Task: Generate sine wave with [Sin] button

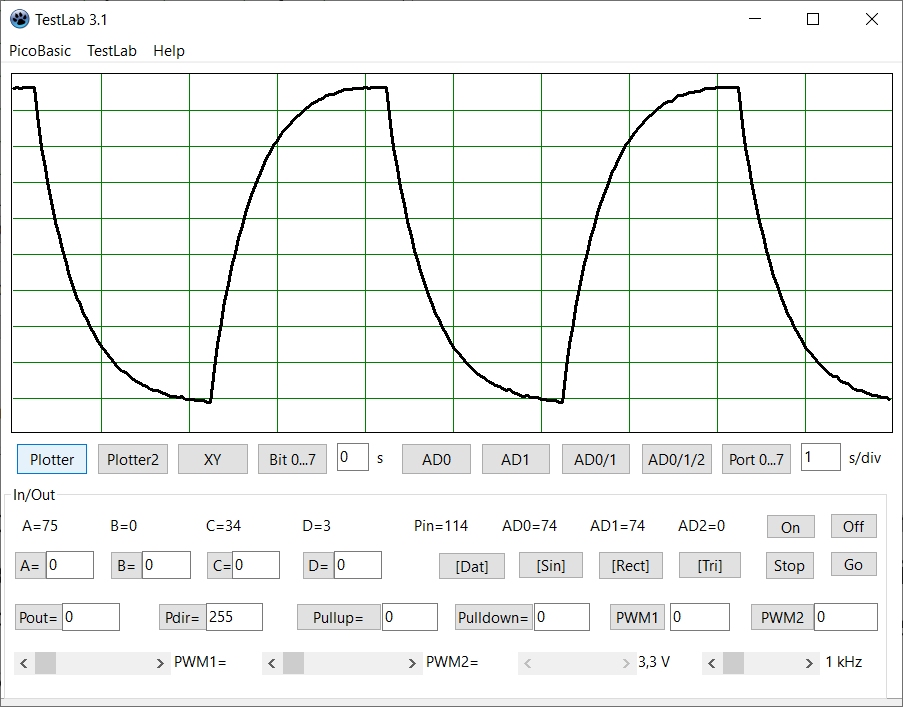Action: point(551,565)
